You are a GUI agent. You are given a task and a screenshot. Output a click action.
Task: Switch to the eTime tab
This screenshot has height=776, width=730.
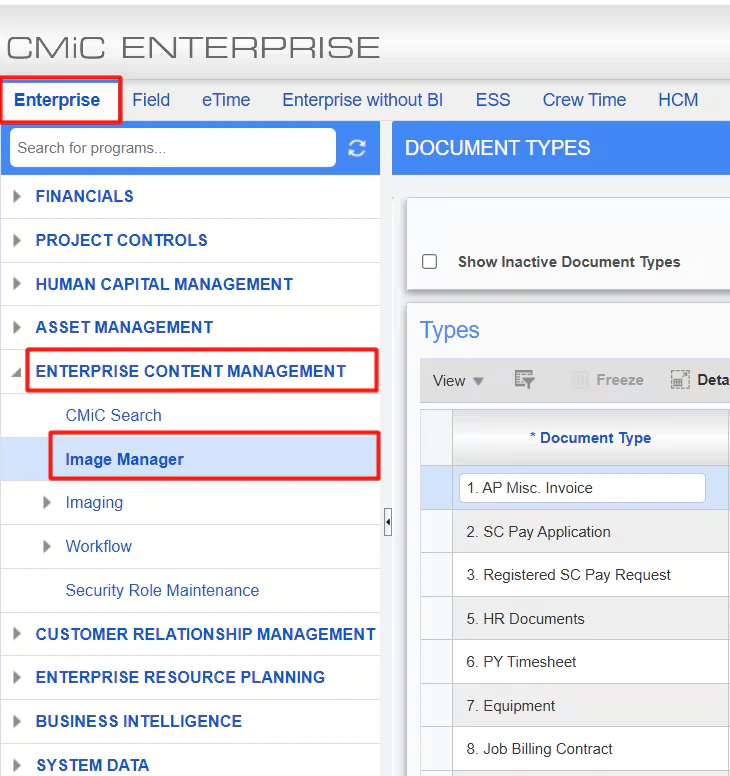226,100
